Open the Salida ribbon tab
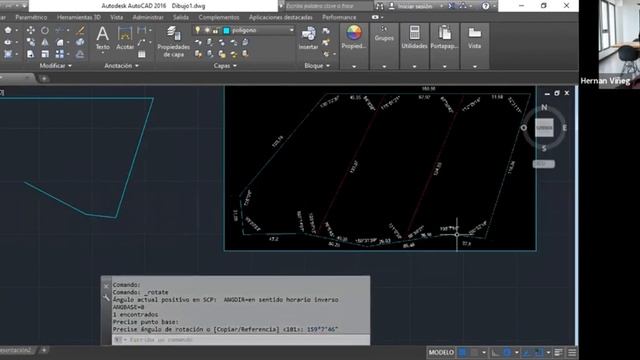The image size is (640, 360). 181,17
